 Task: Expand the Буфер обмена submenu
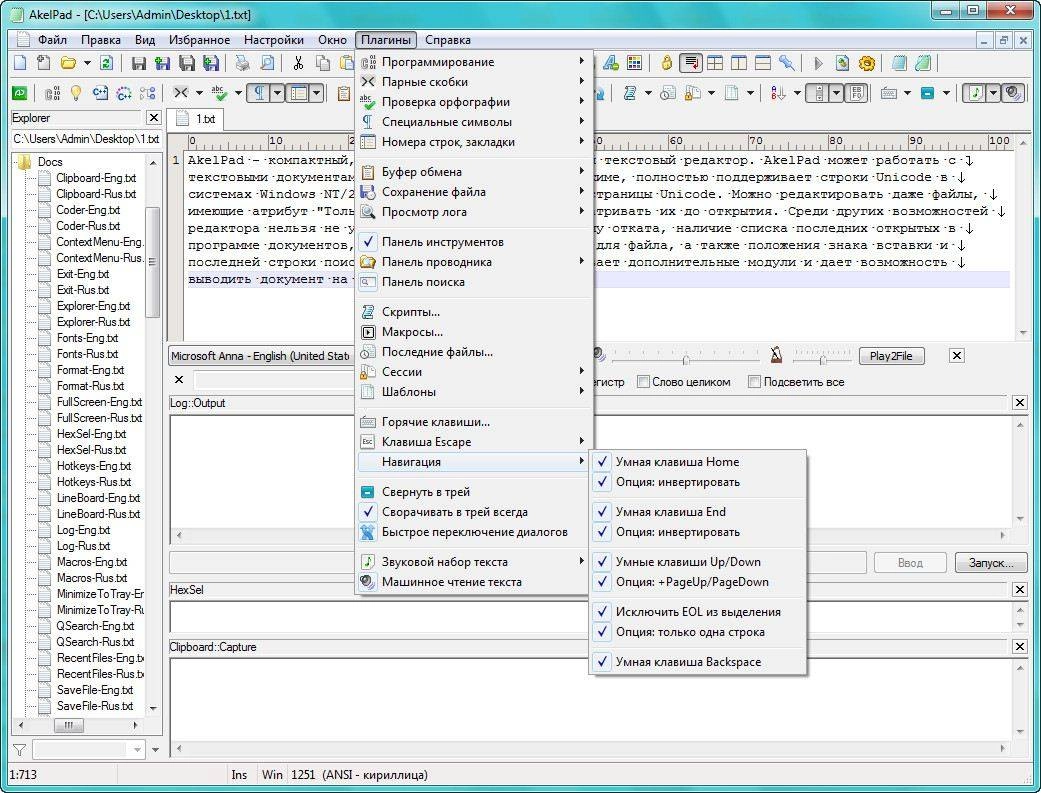(x=473, y=171)
